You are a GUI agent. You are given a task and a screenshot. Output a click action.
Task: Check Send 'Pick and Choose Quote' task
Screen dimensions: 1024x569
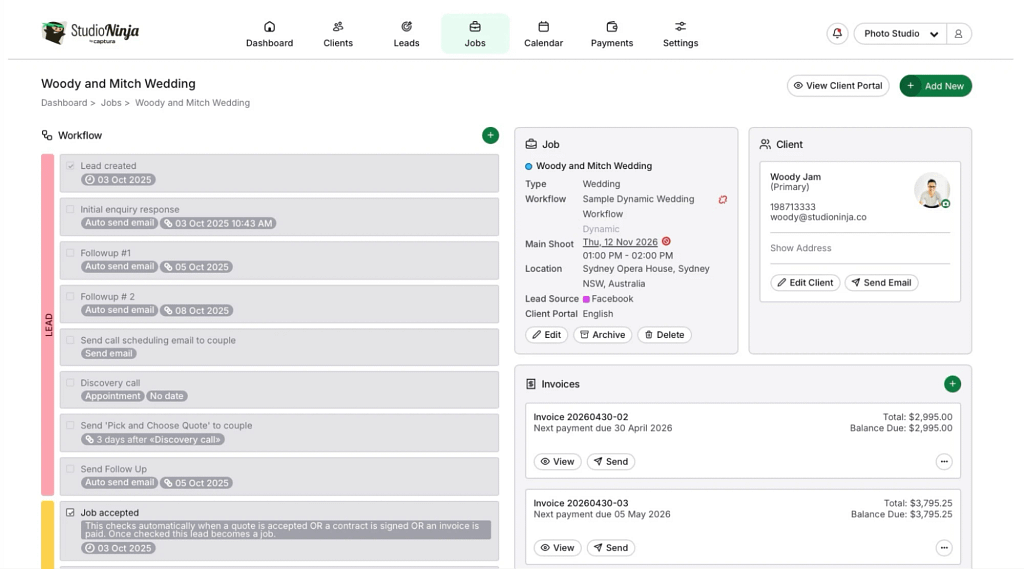pyautogui.click(x=71, y=425)
